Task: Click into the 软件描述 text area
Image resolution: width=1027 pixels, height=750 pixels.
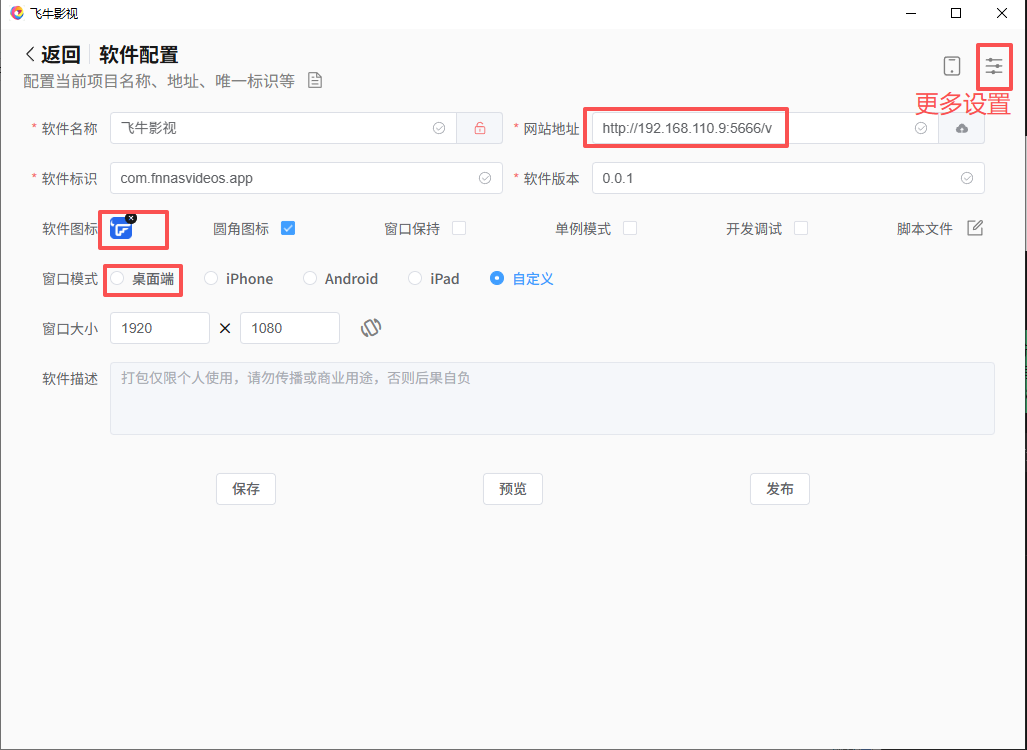Action: pyautogui.click(x=552, y=398)
